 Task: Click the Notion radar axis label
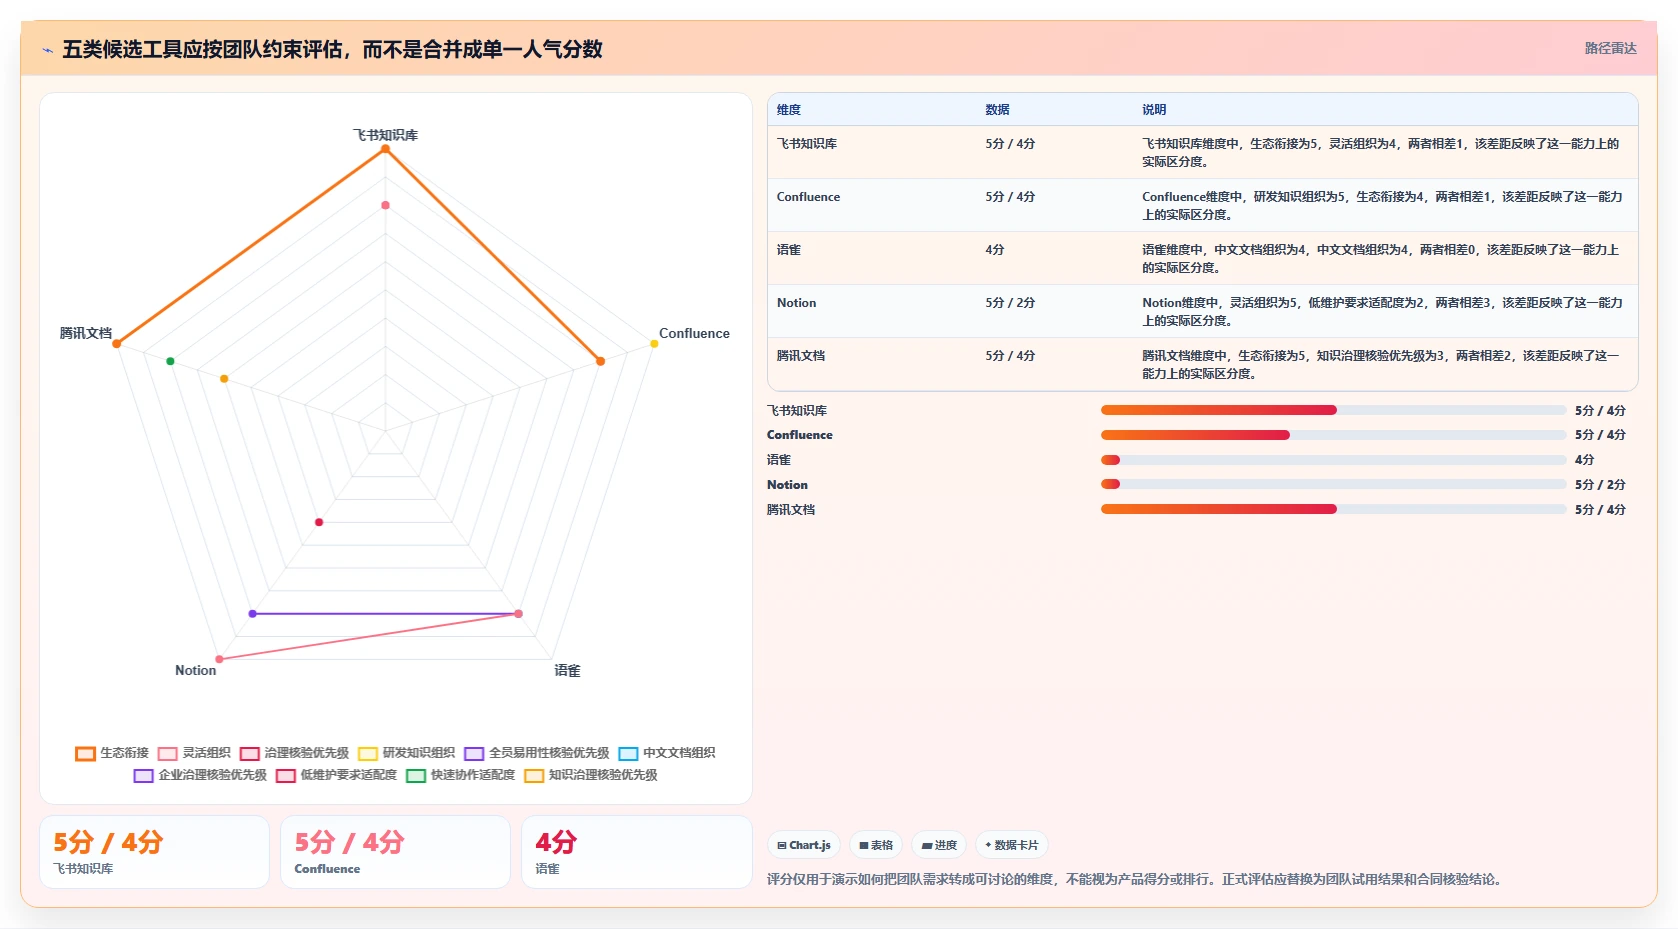(x=195, y=670)
